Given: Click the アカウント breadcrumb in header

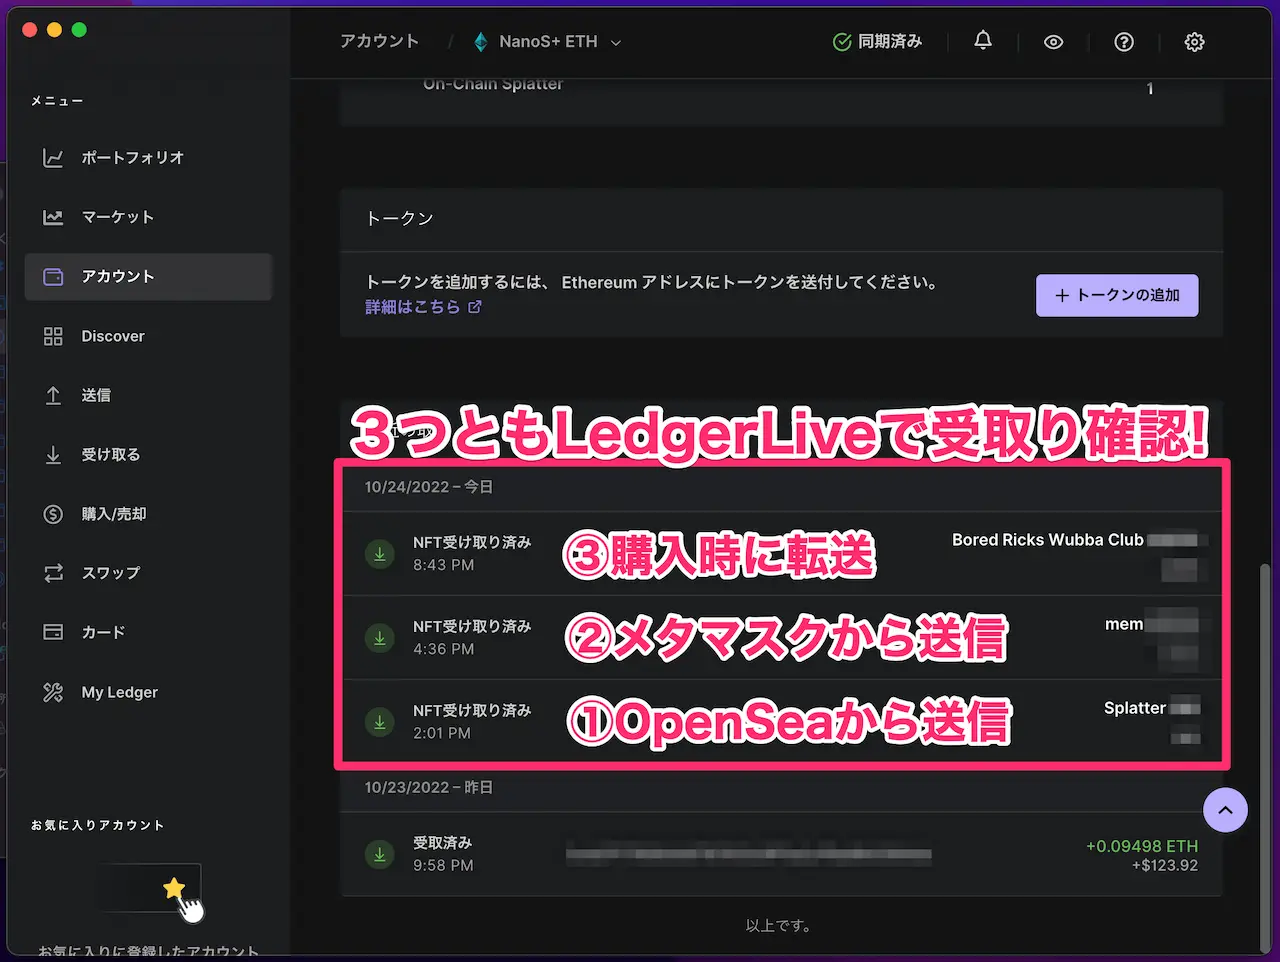Looking at the screenshot, I should (379, 42).
